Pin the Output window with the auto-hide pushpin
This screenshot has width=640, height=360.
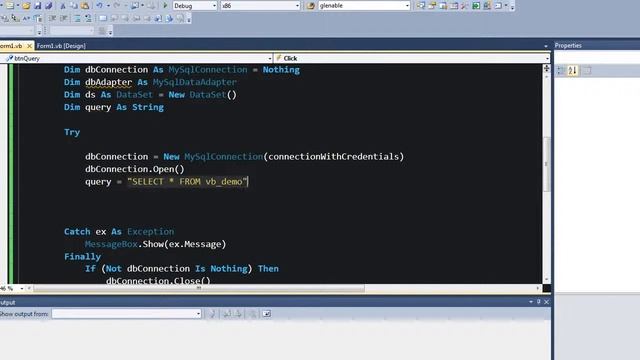(539, 302)
